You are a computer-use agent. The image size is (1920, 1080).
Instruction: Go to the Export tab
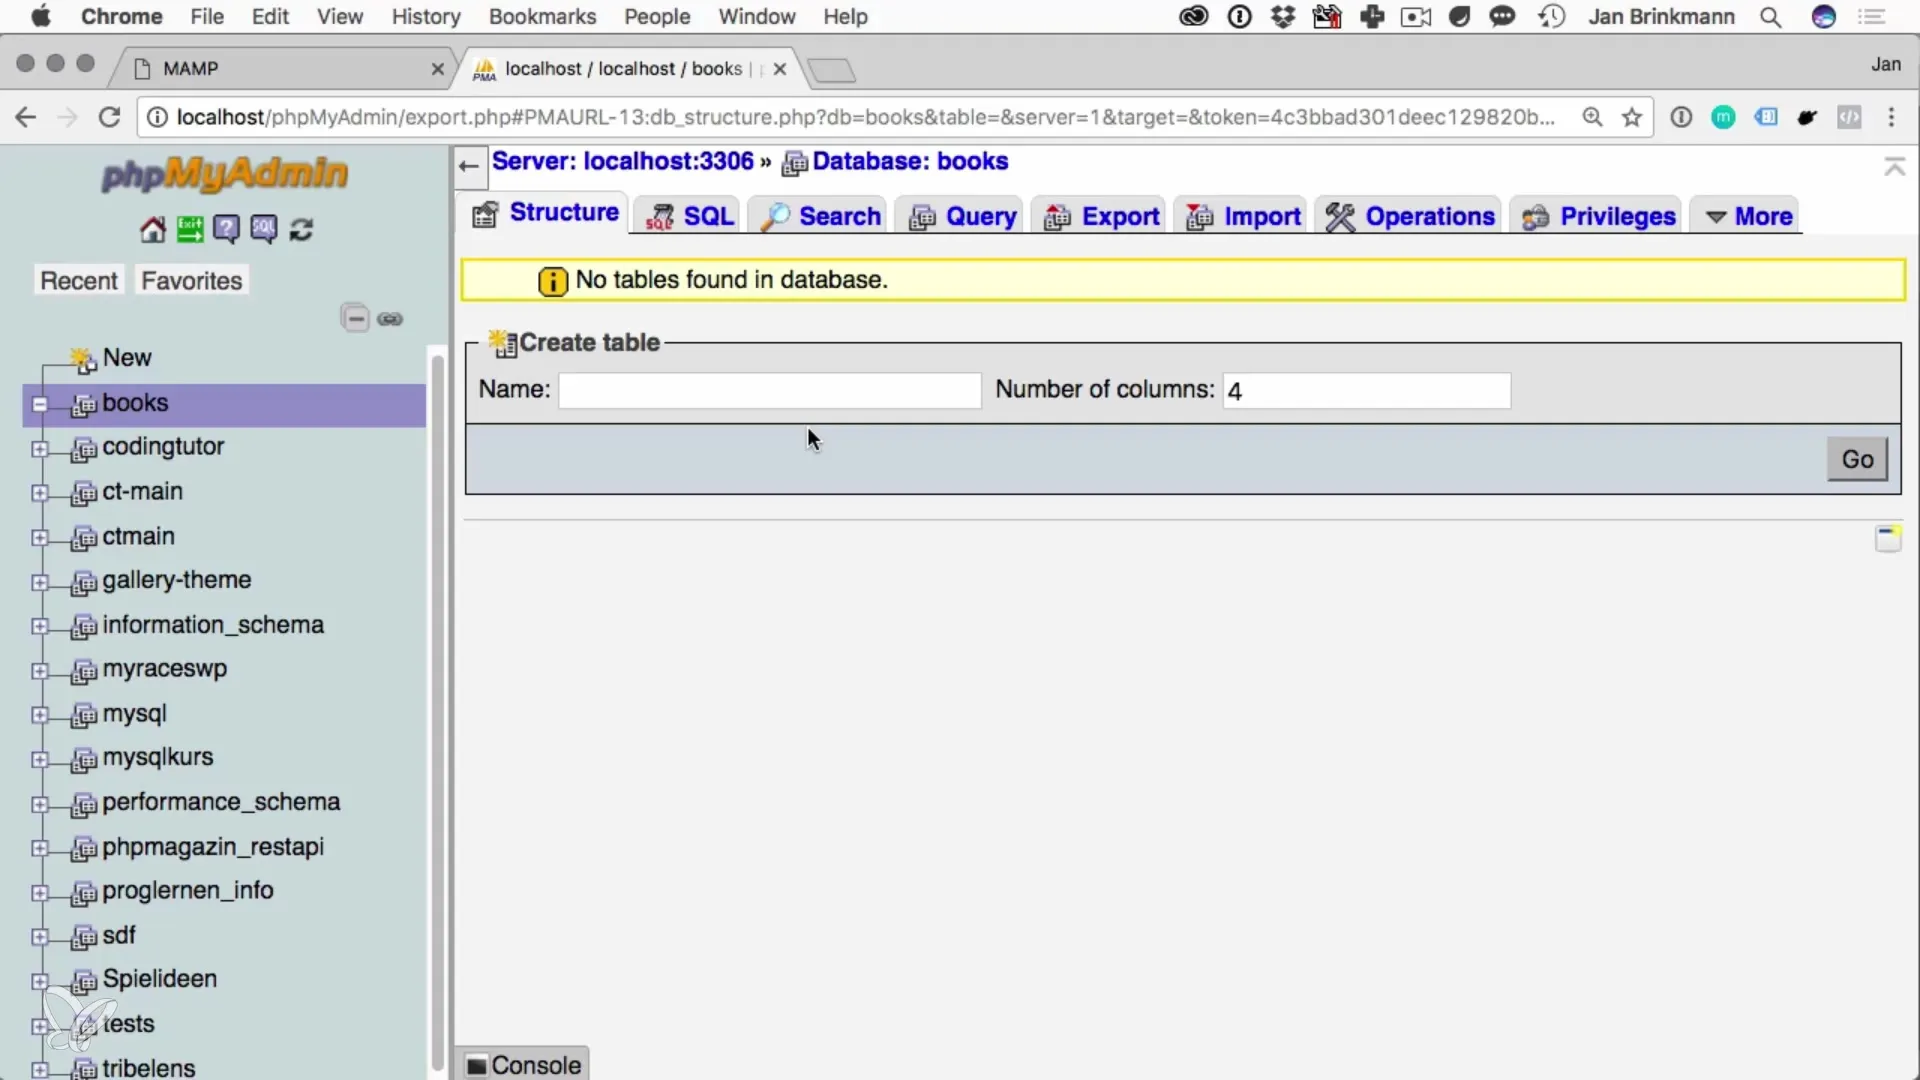coord(1100,216)
